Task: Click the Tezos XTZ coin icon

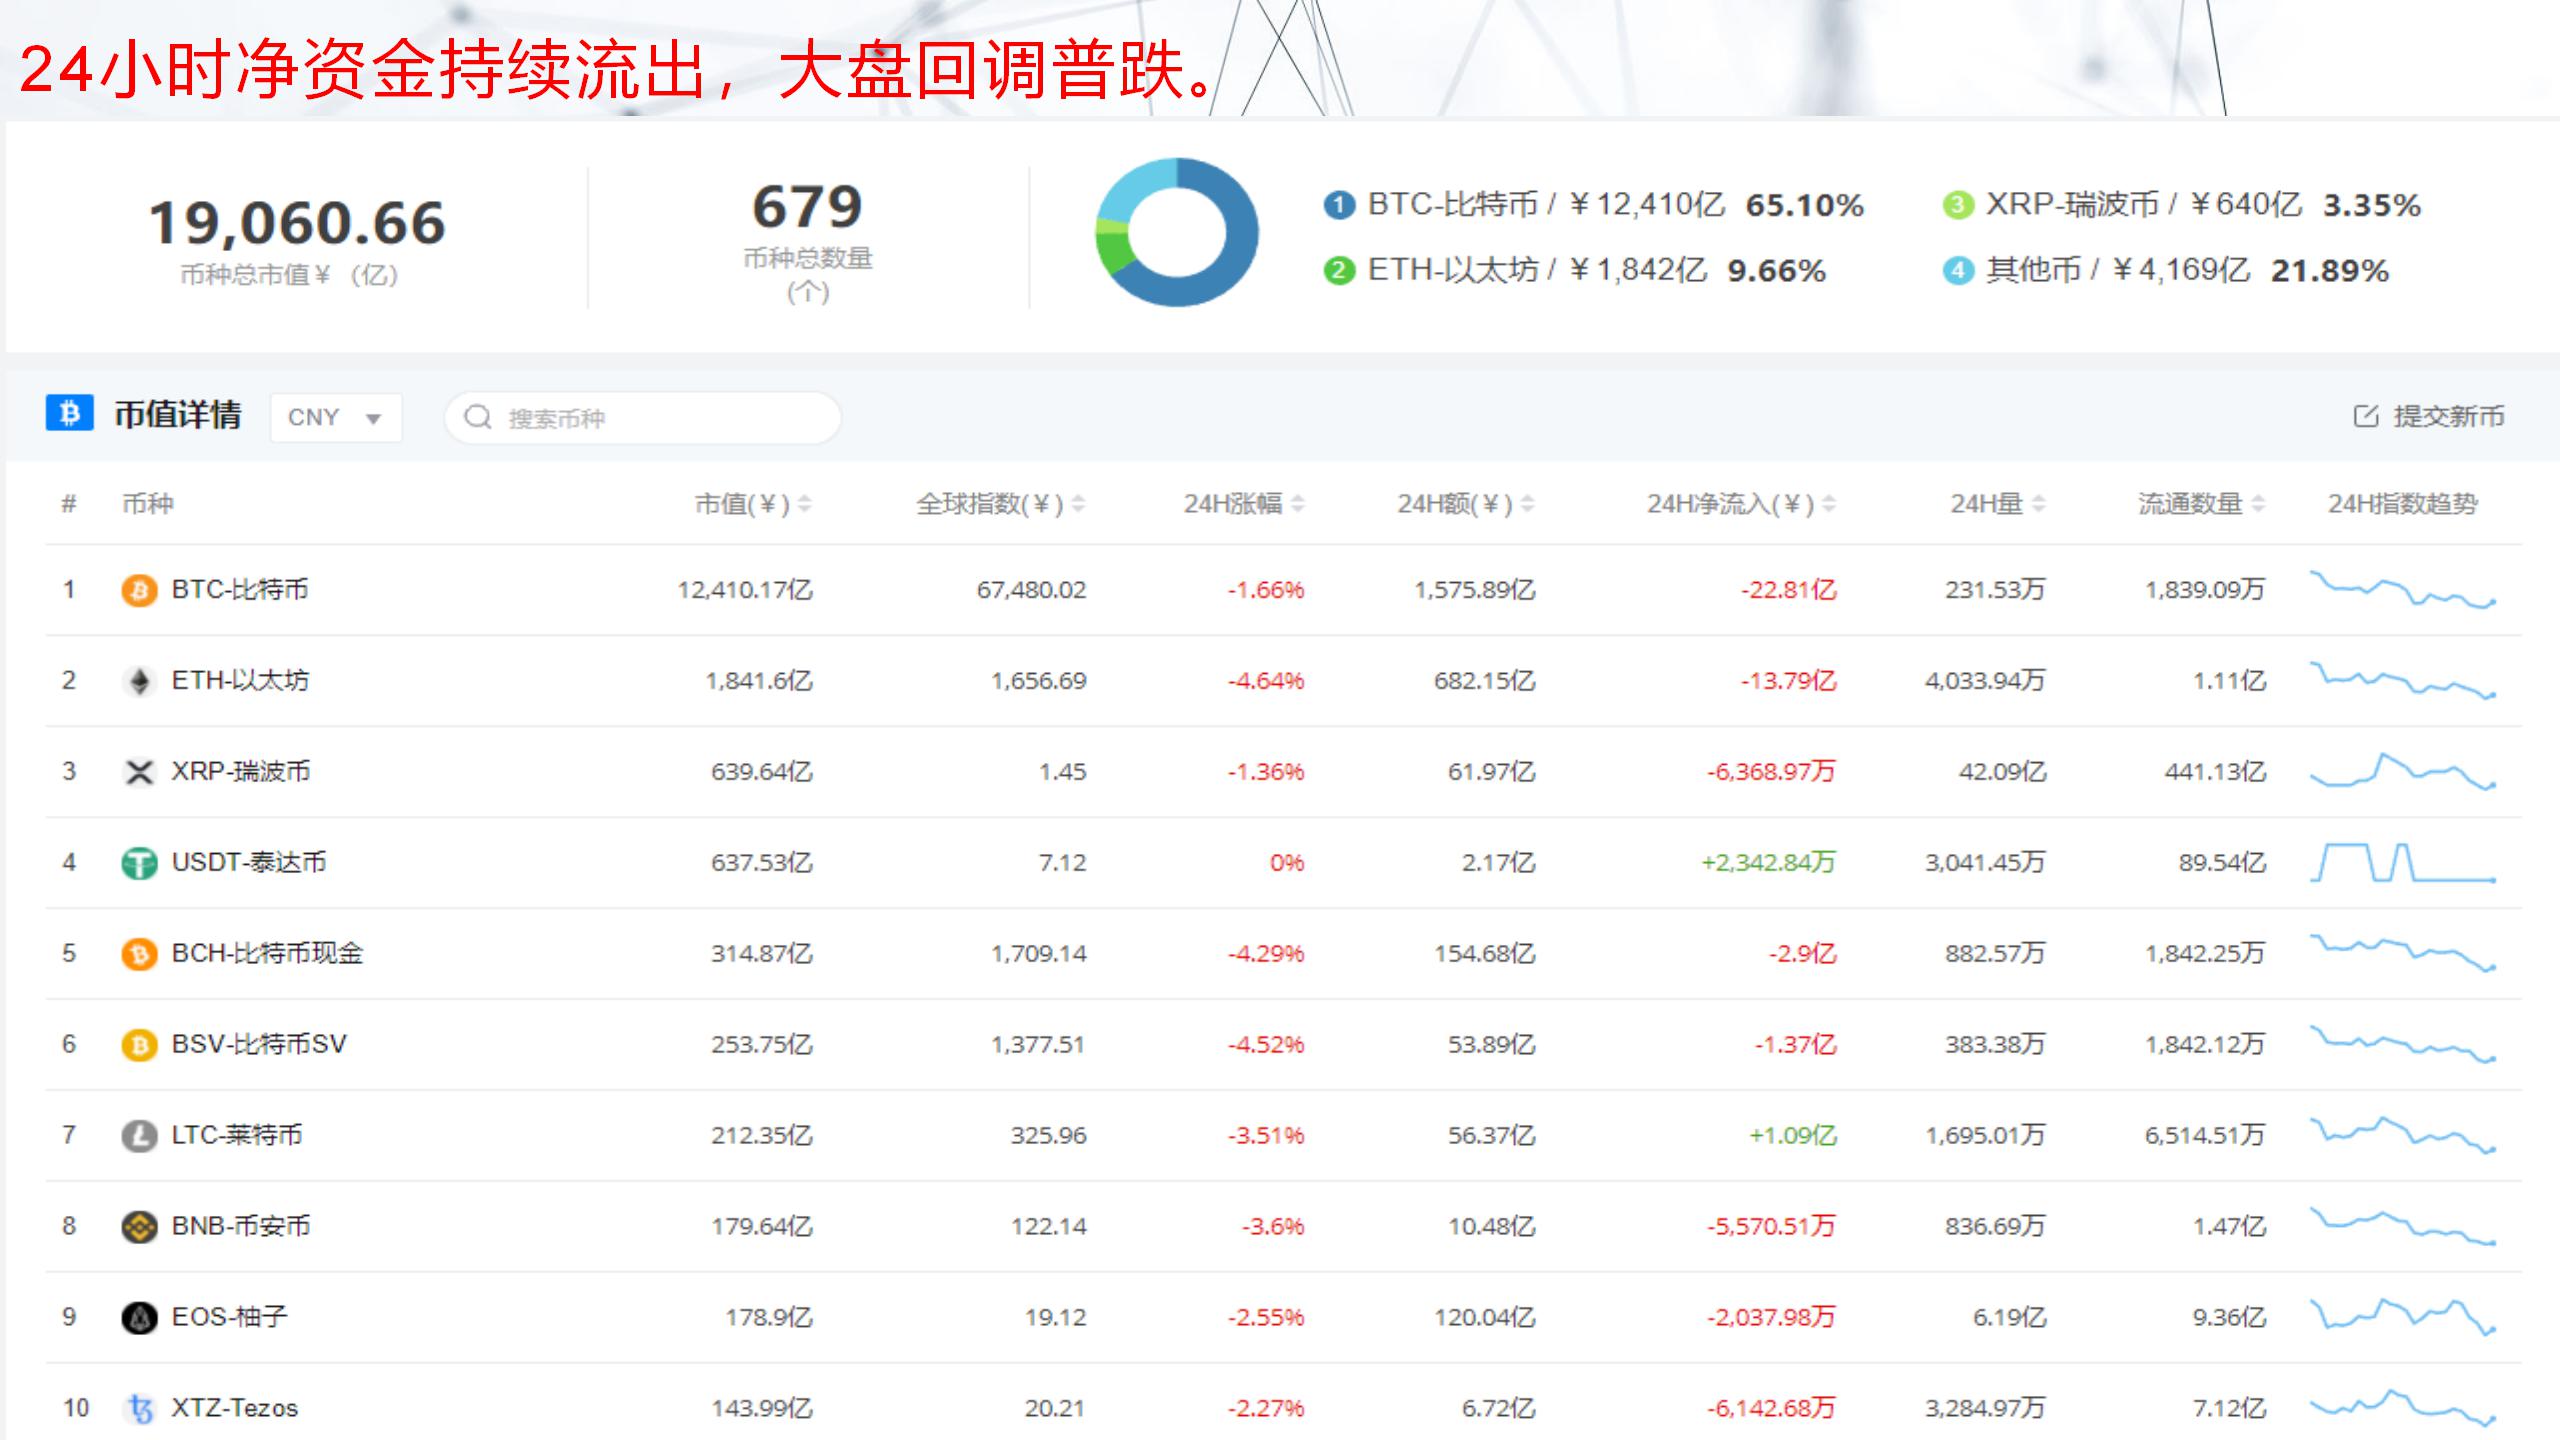Action: 139,1409
